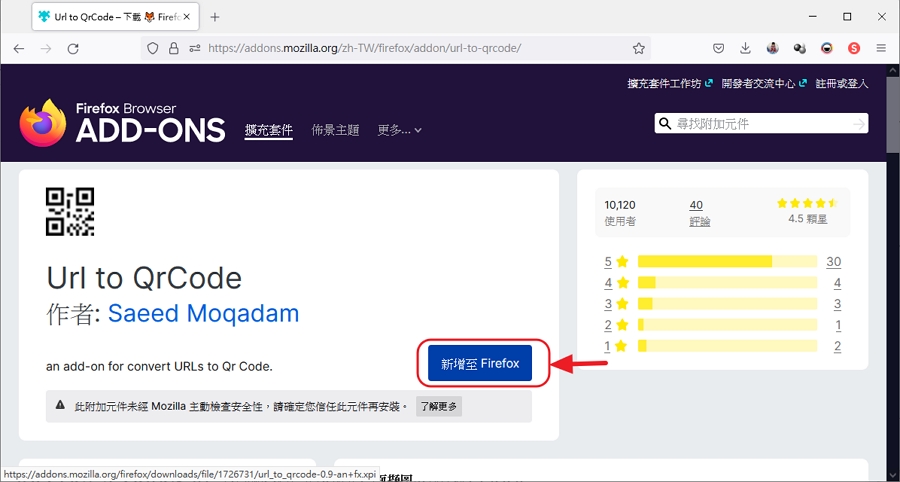Open the Pocket save icon

click(718, 49)
